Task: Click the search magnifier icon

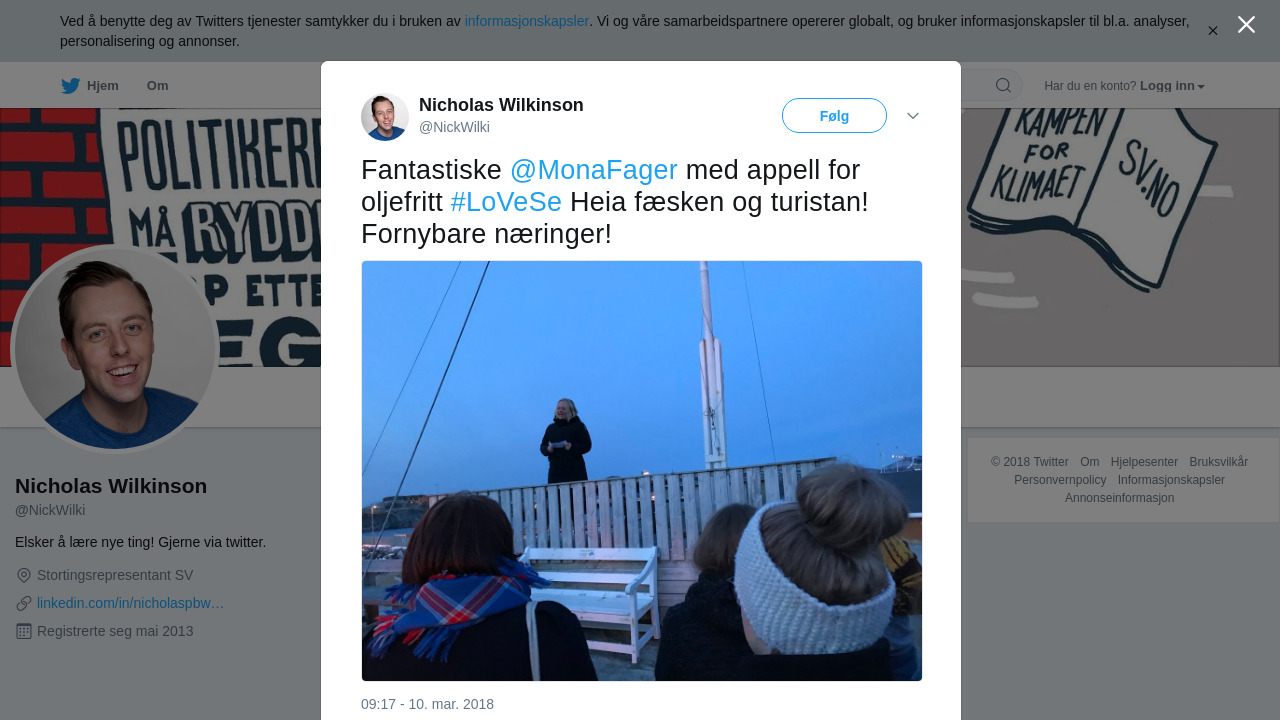Action: click(x=1003, y=86)
